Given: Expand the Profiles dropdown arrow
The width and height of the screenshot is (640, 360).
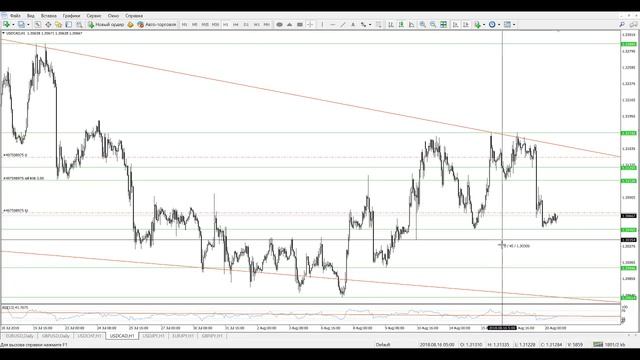Looking at the screenshot, I should point(28,24).
